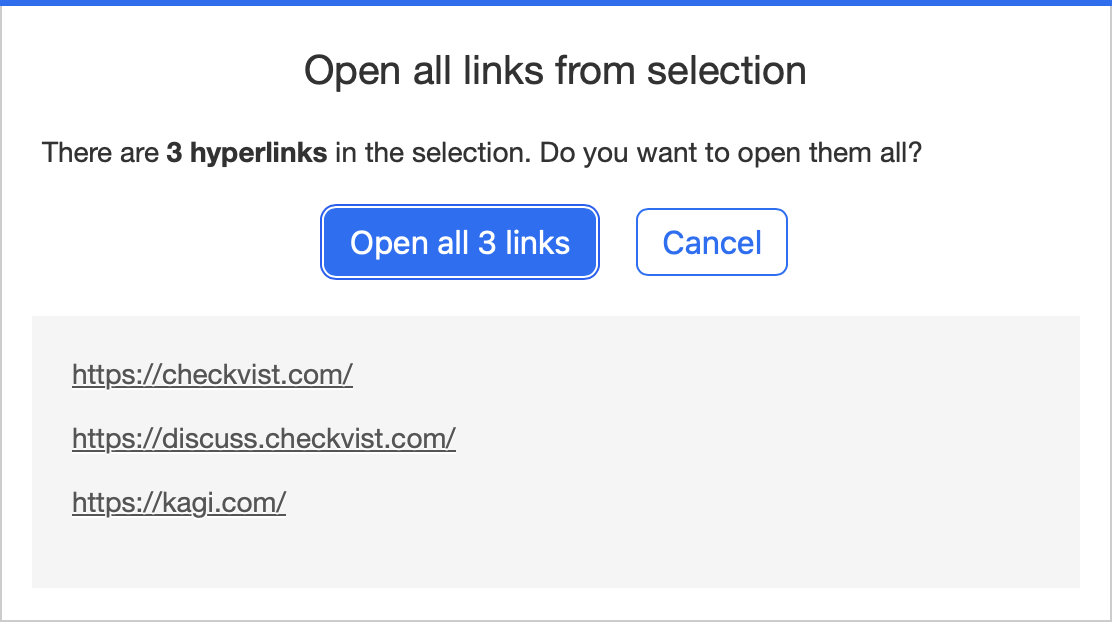Open the https://checkvist.com/ link
1112x622 pixels.
[x=212, y=375]
